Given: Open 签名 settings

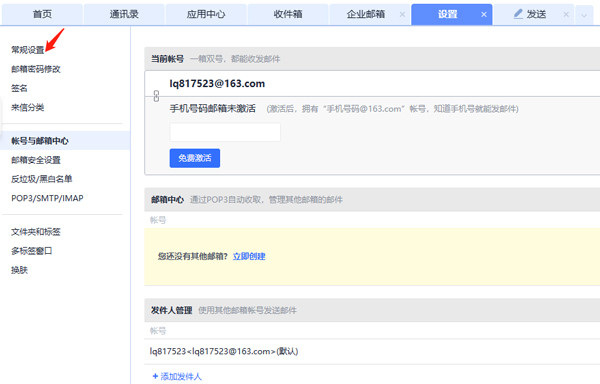Looking at the screenshot, I should [19, 88].
